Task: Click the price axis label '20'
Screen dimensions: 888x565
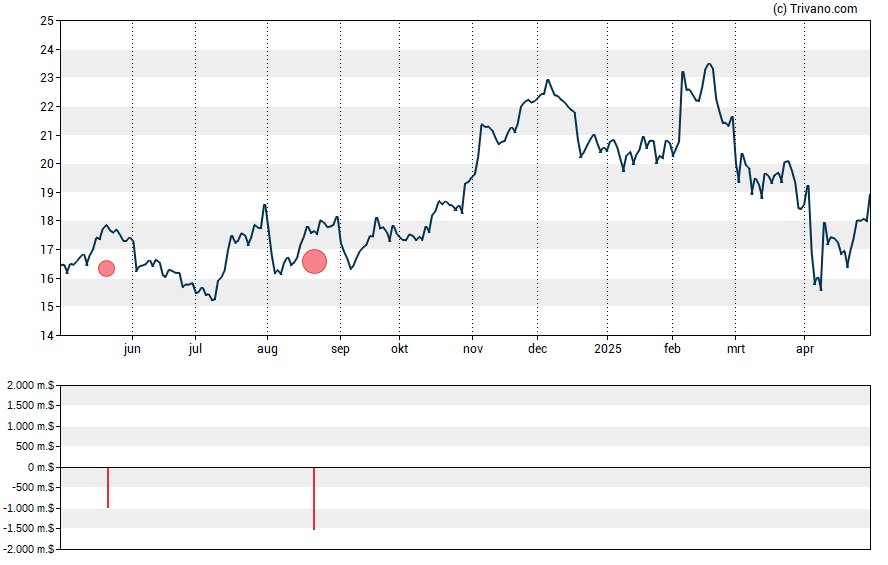Action: click(x=47, y=164)
